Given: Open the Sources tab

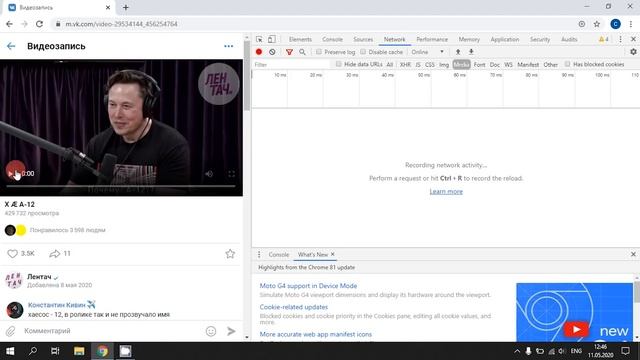Looking at the screenshot, I should [x=363, y=39].
